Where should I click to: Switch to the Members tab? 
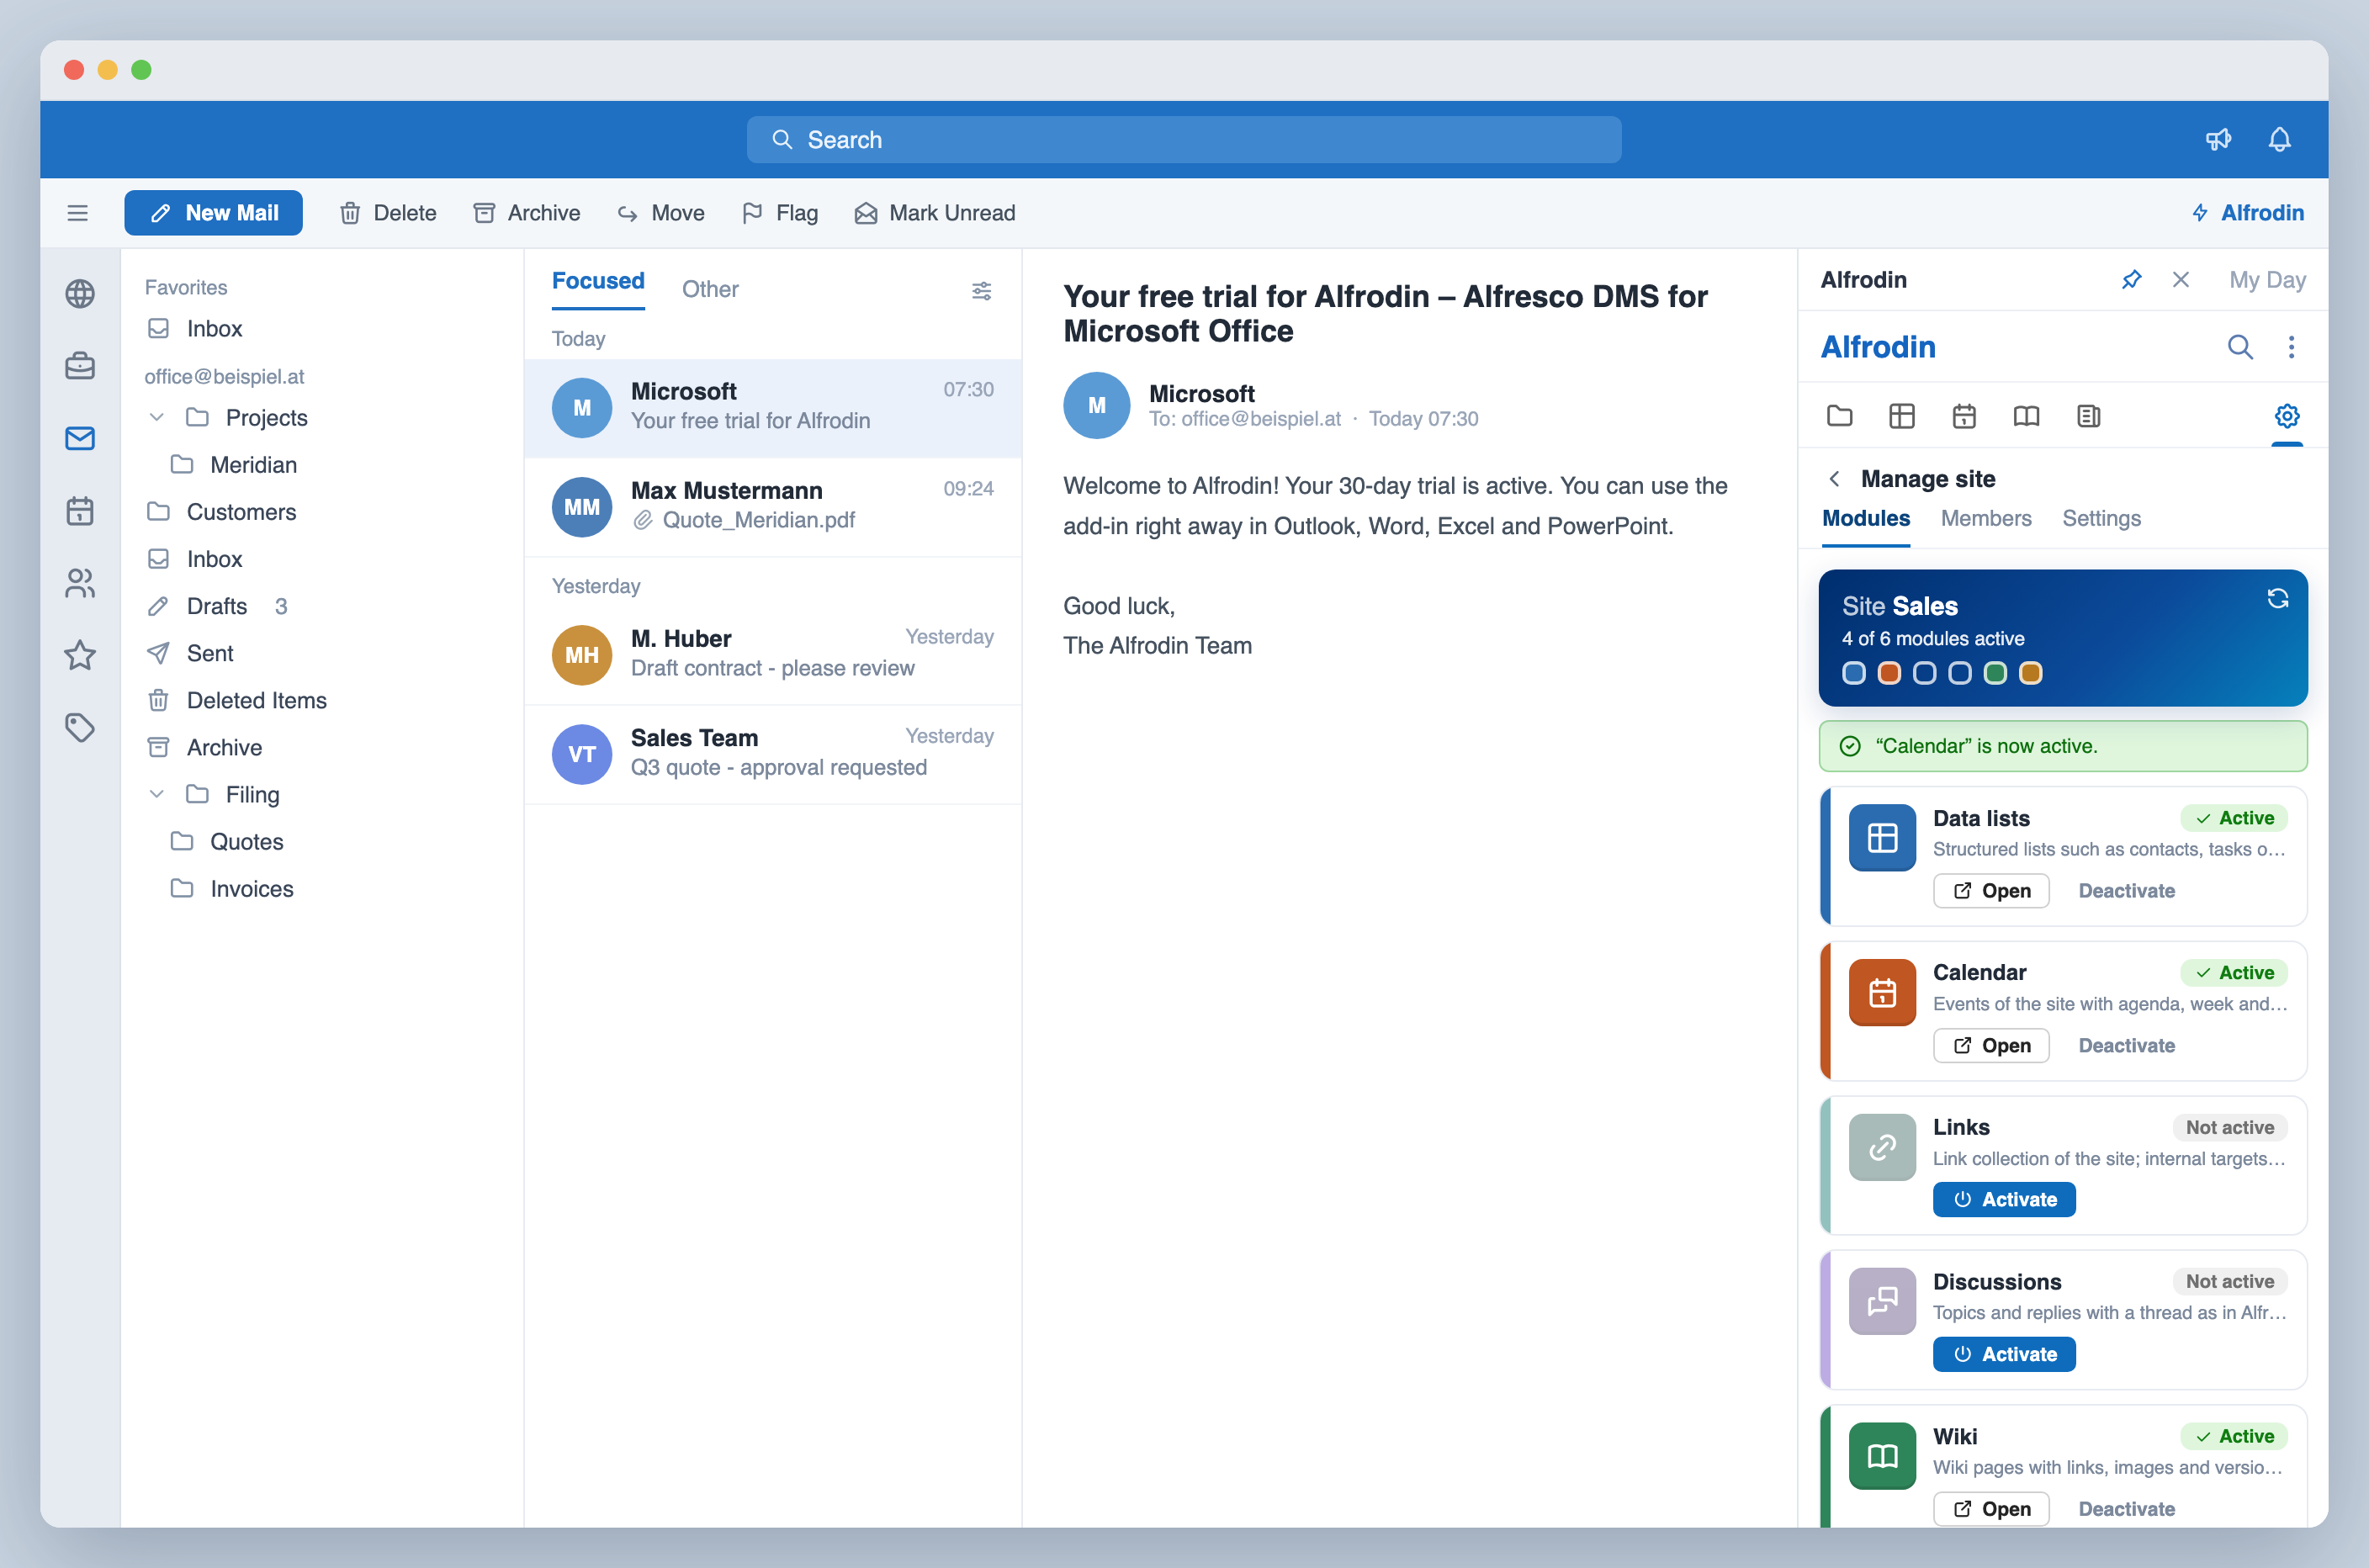coord(1985,519)
